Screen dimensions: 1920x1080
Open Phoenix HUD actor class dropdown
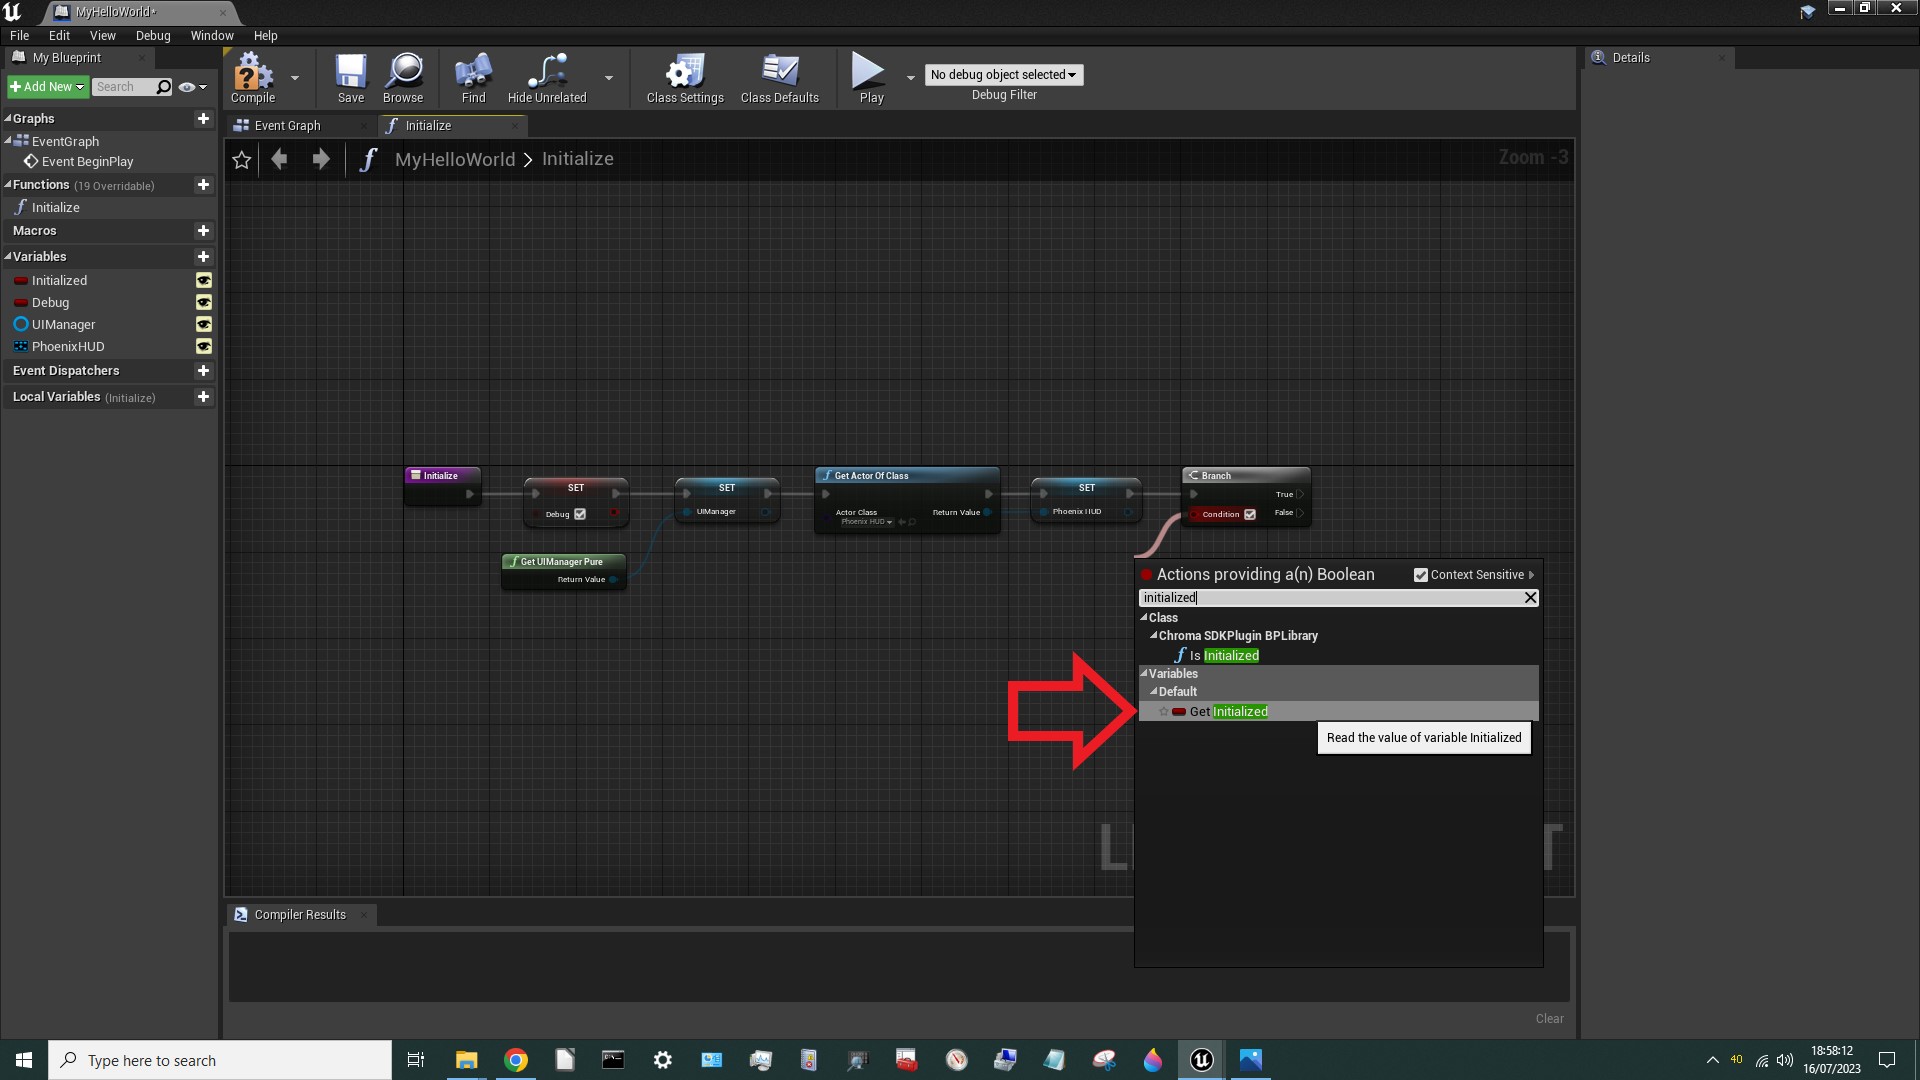click(866, 522)
